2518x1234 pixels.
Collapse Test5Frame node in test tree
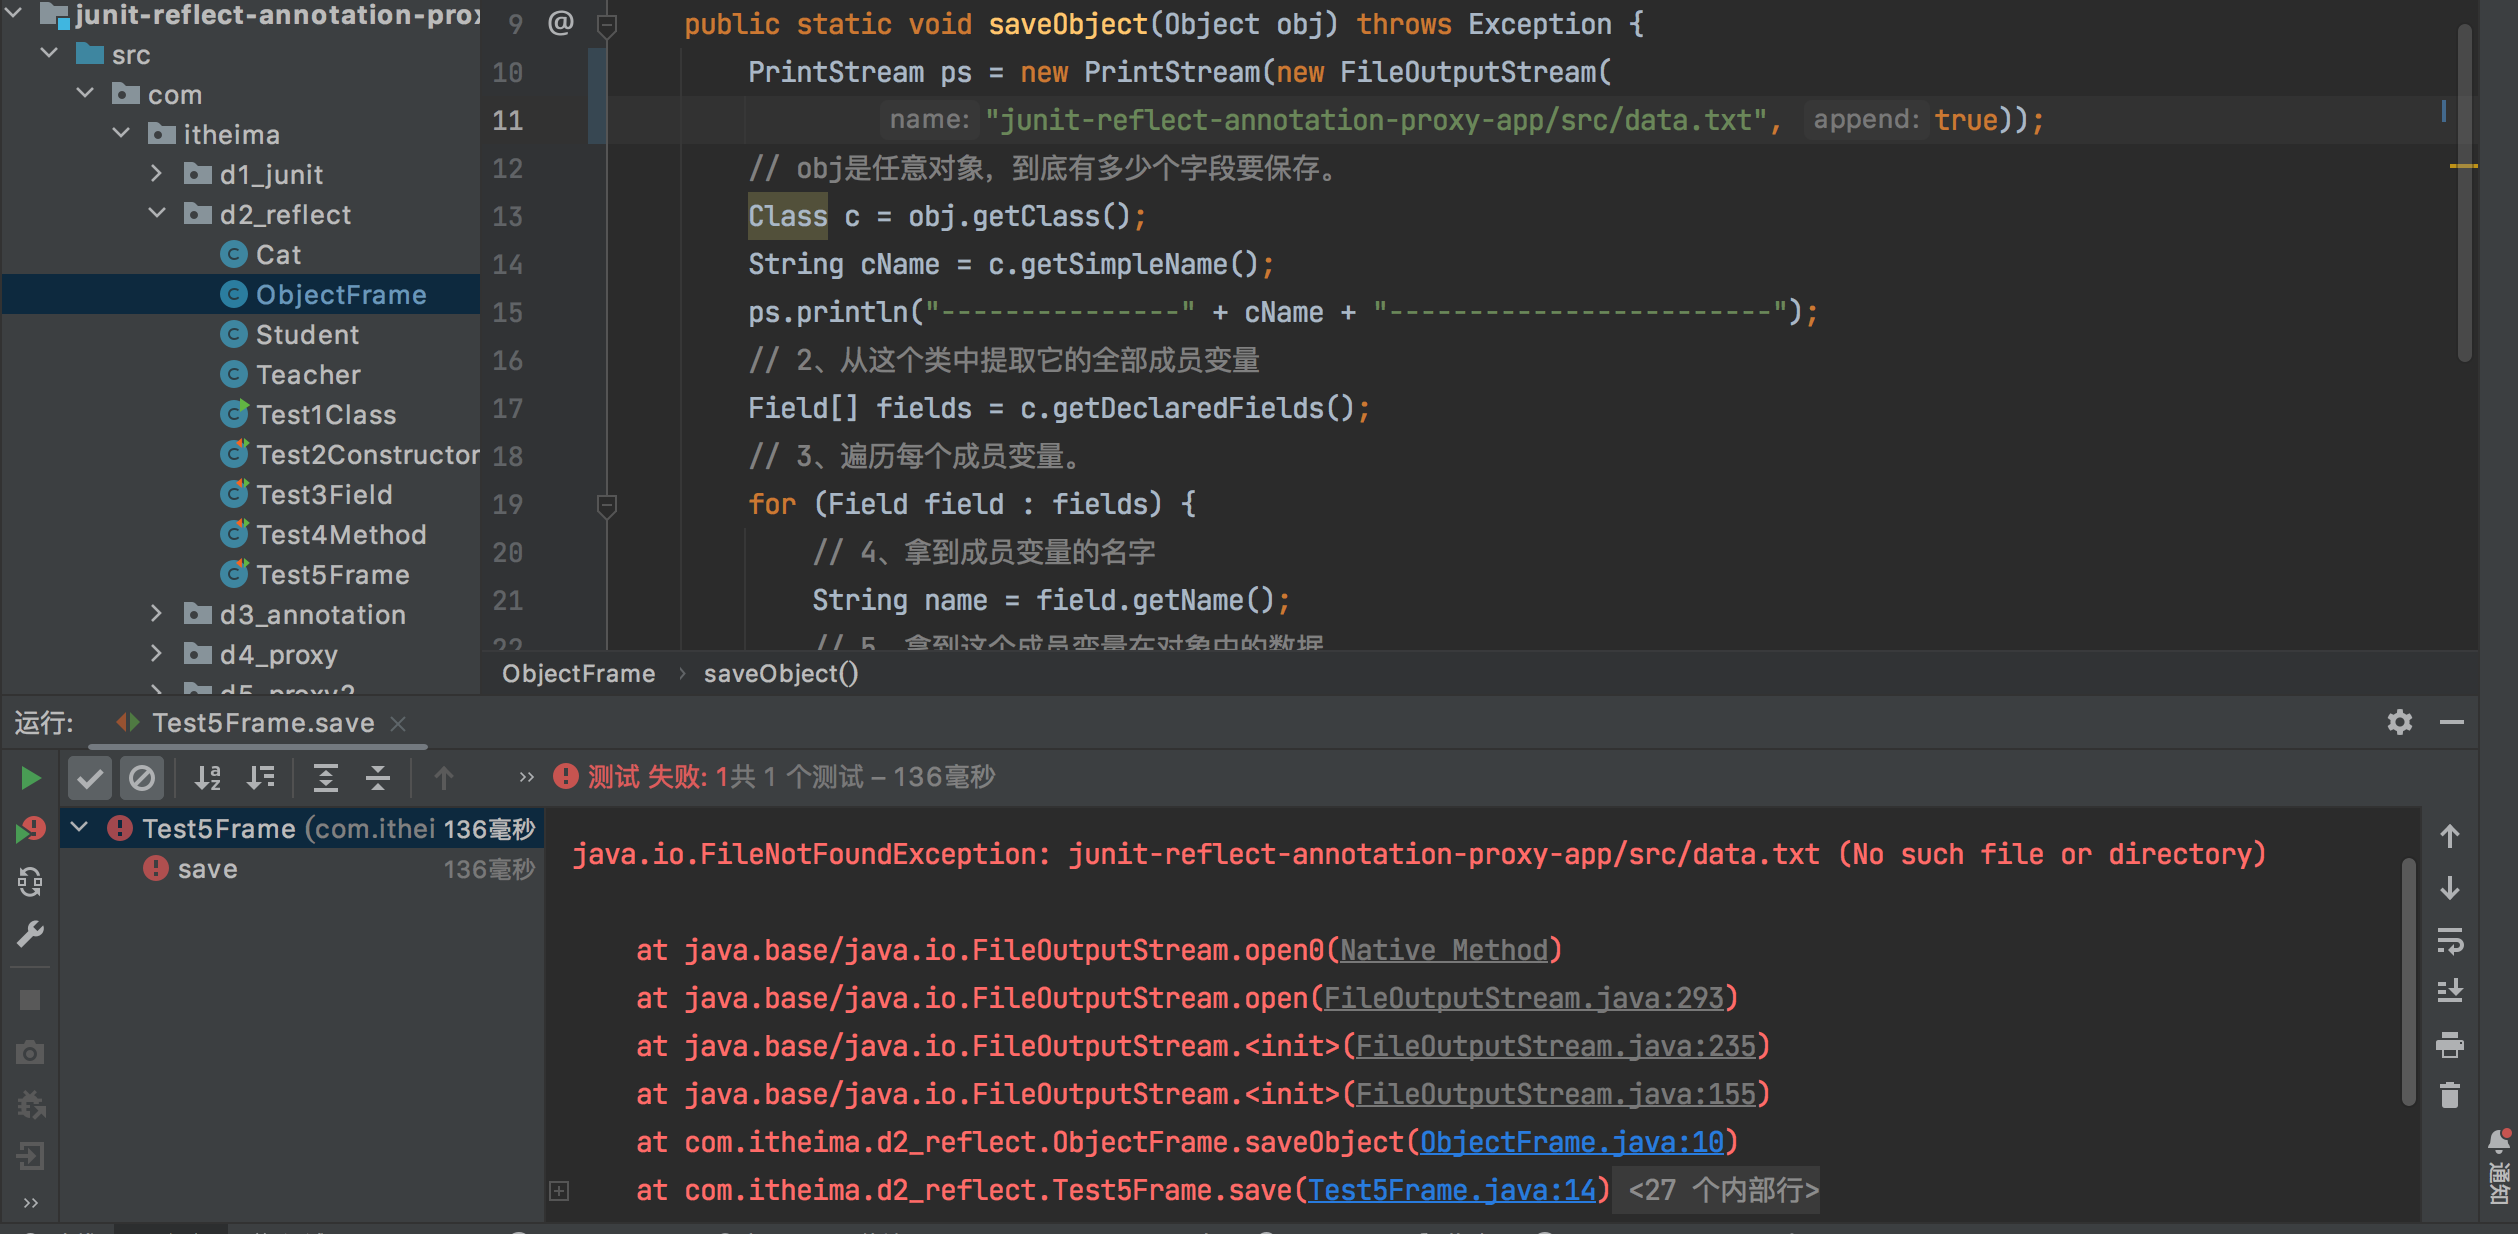(80, 828)
